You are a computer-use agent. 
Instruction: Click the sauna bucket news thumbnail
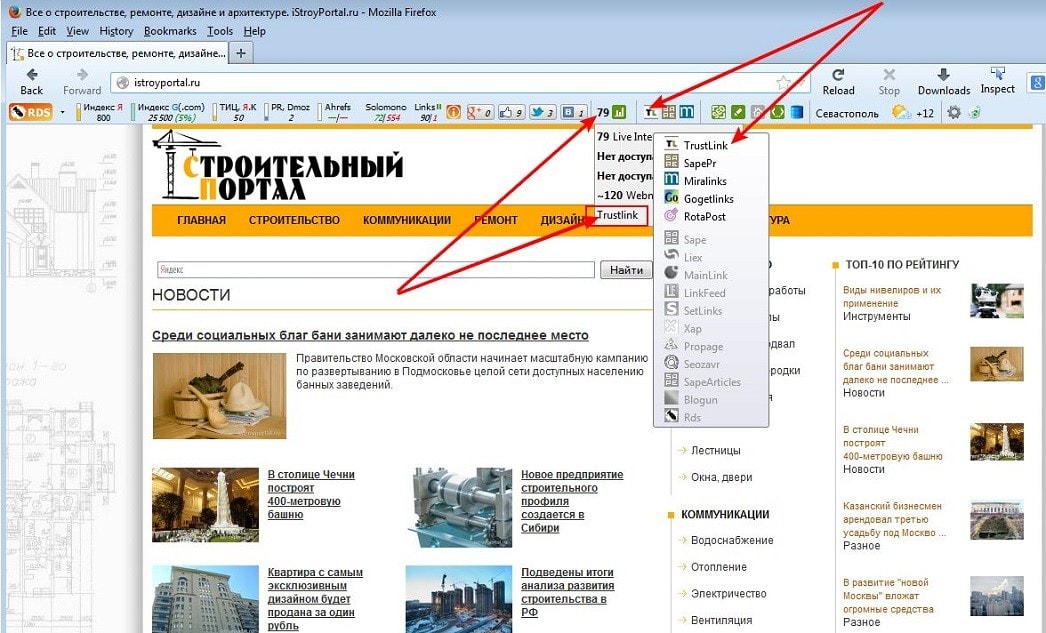point(219,396)
